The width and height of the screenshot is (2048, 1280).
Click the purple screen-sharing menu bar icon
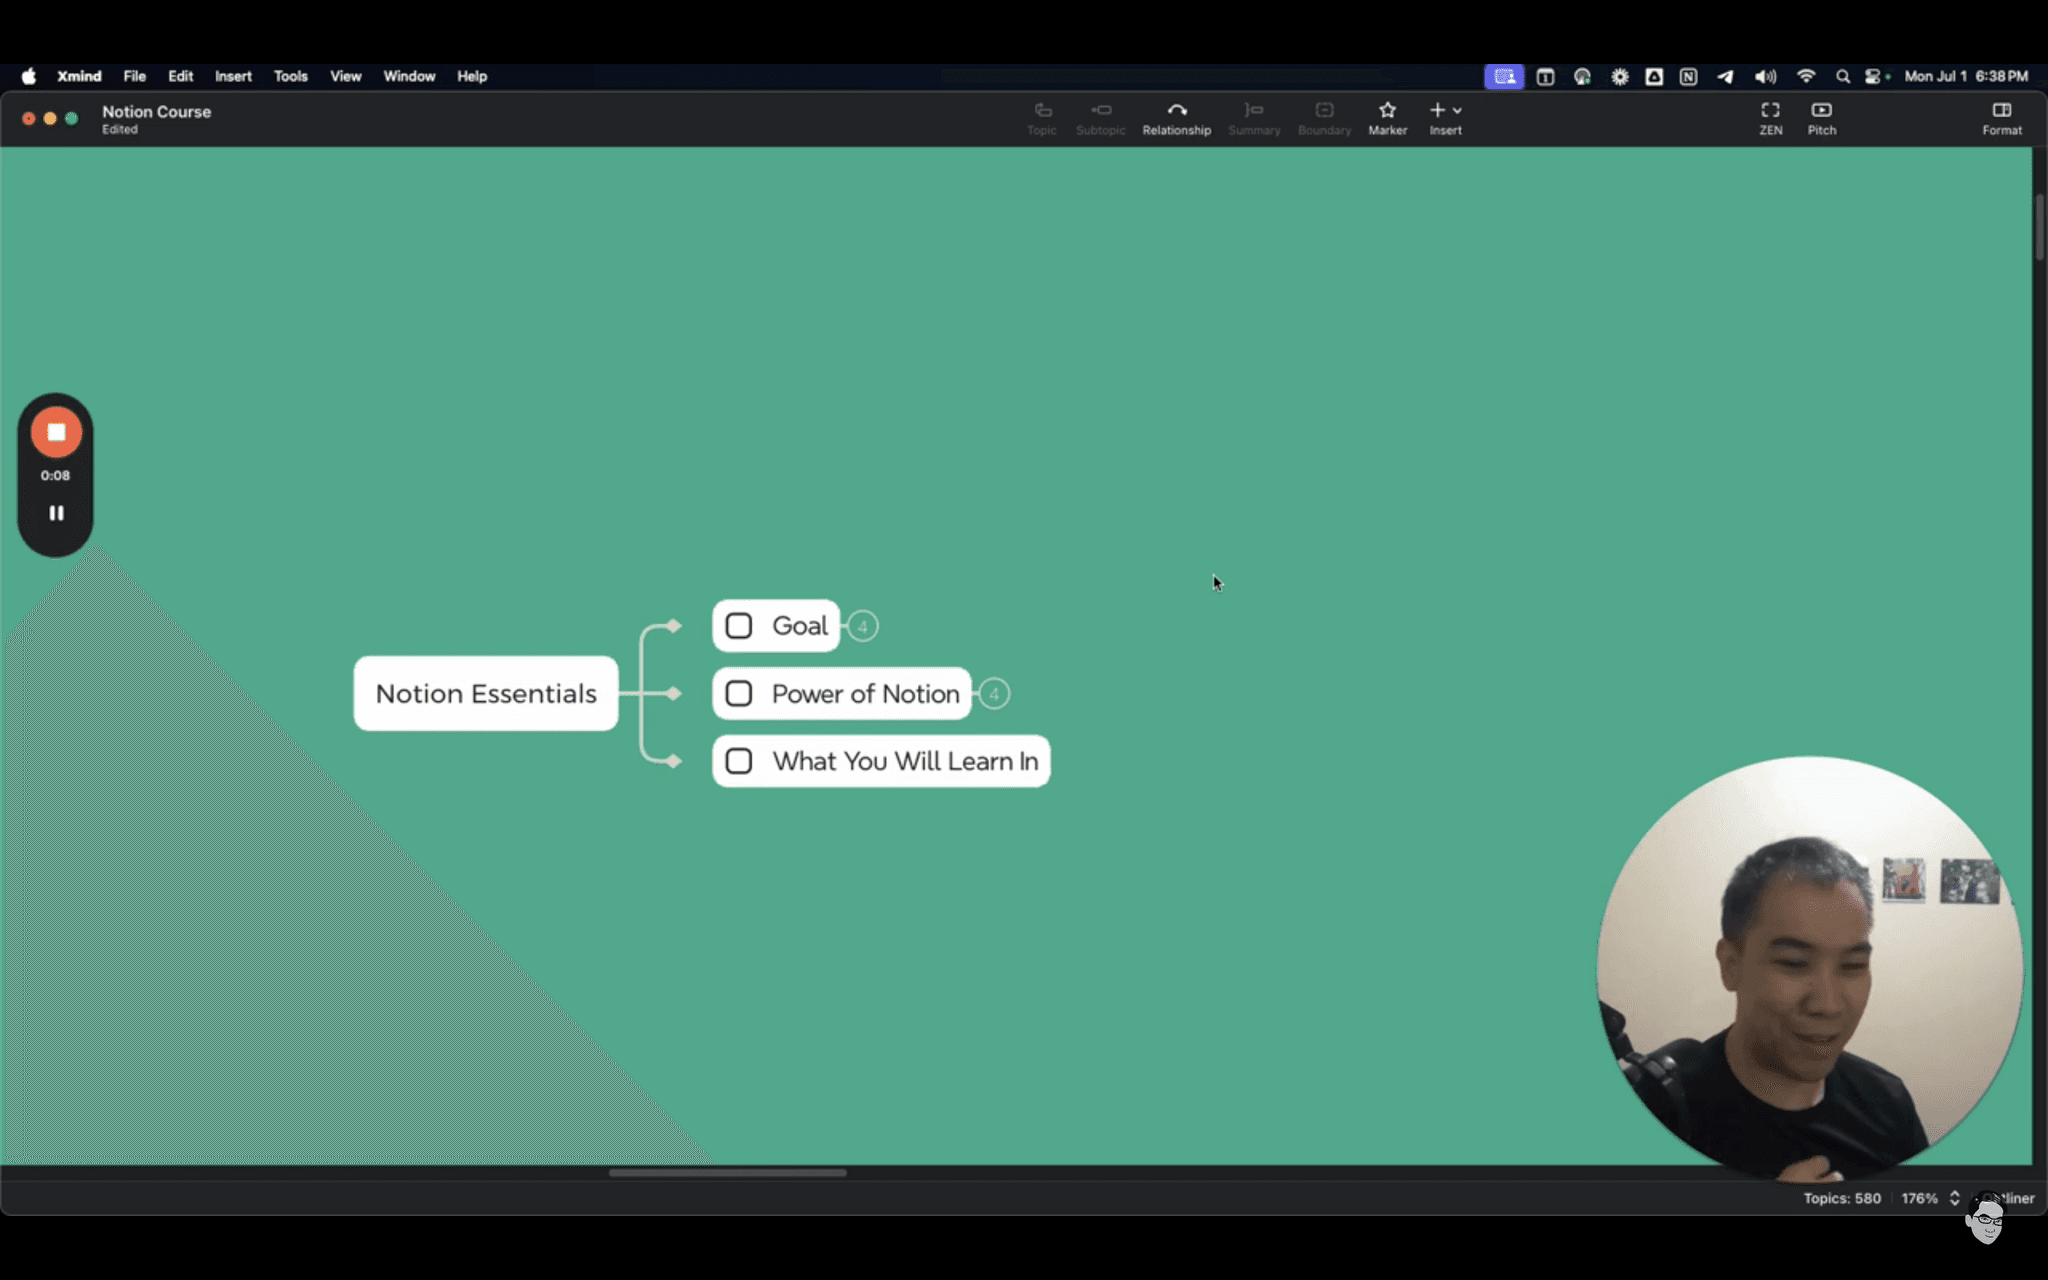point(1504,76)
